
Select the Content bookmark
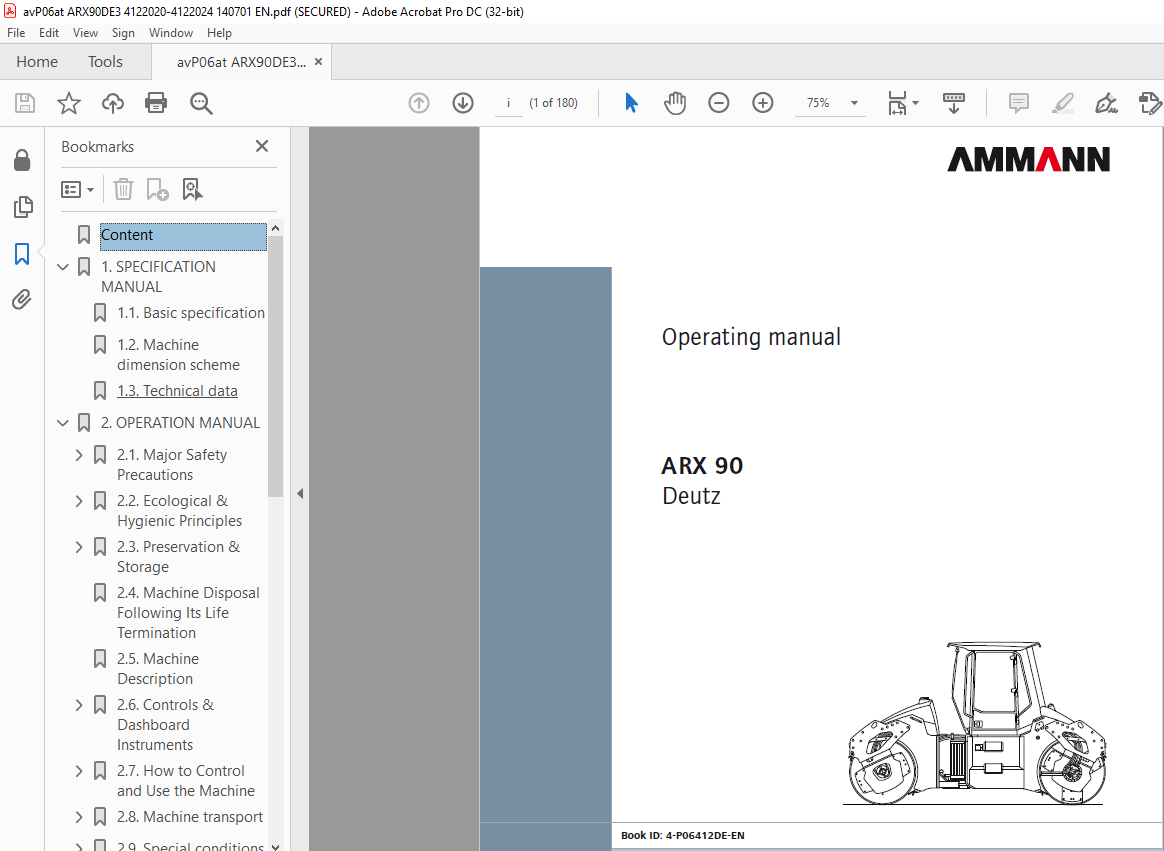click(183, 235)
